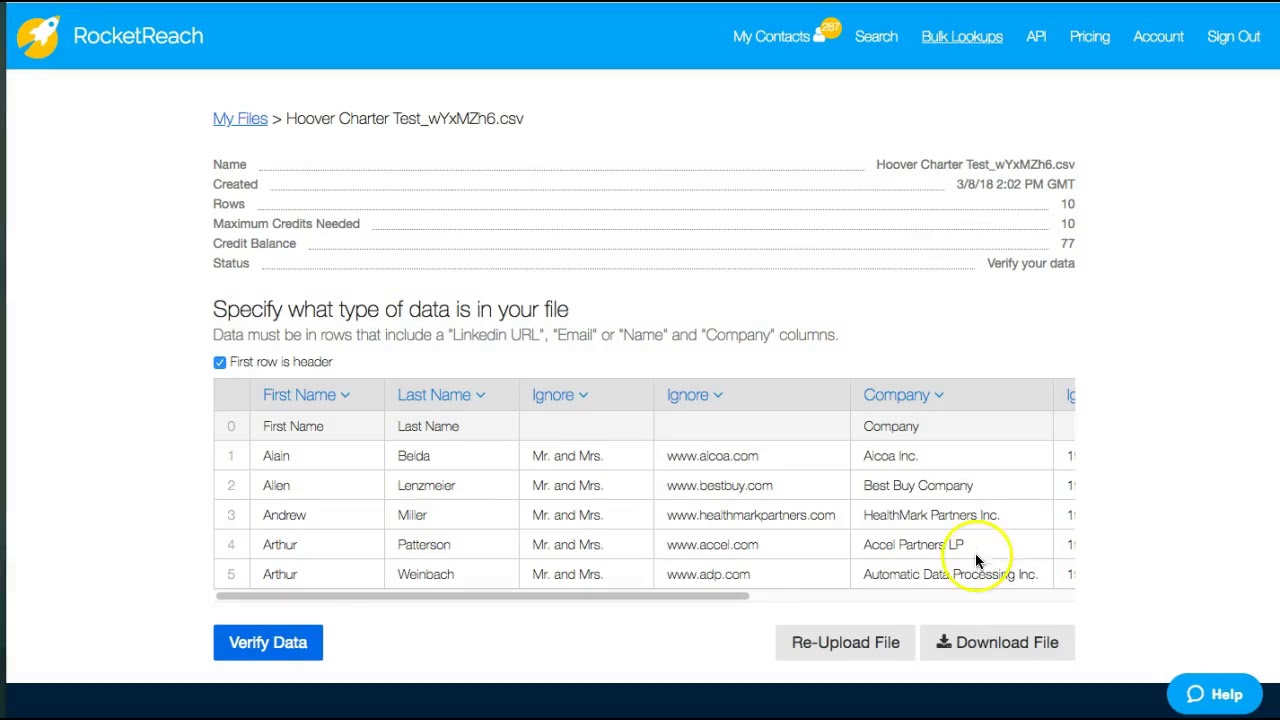The image size is (1280, 720).
Task: Click the Re-Upload File button
Action: 845,642
